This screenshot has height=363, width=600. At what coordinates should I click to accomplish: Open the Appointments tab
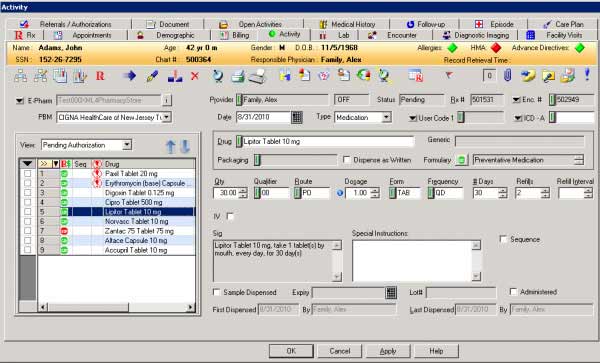(85, 35)
